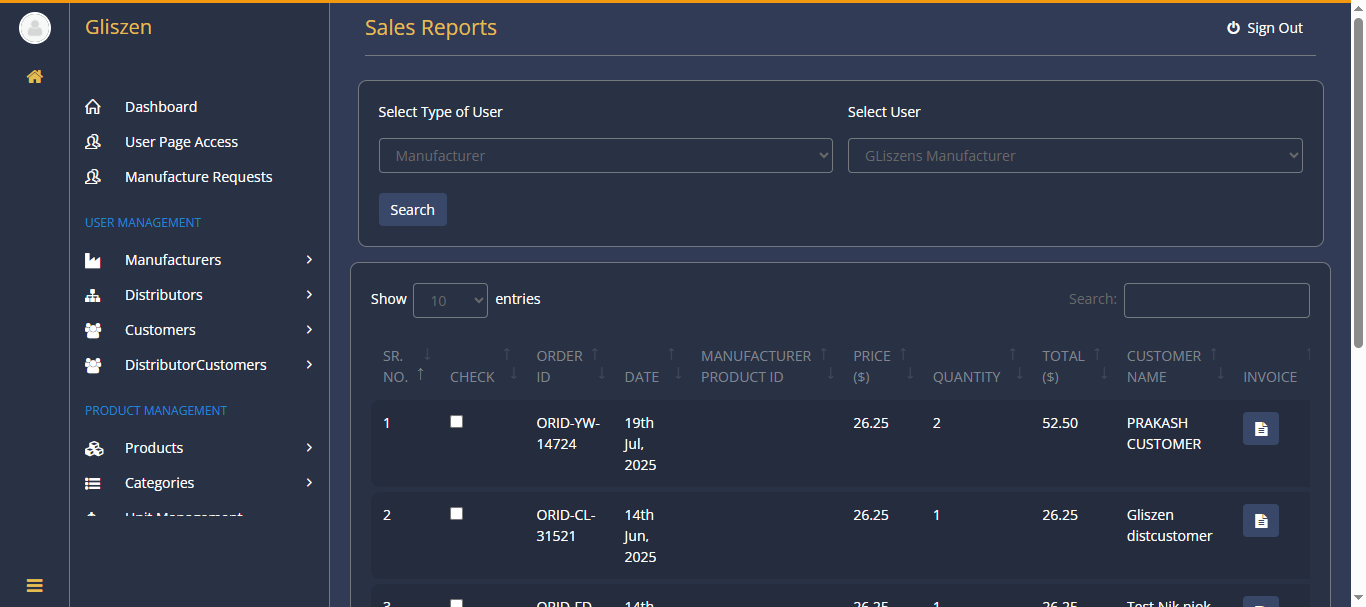Image resolution: width=1366 pixels, height=607 pixels.
Task: Expand the Manufacturers submenu chevron
Action: pos(309,260)
